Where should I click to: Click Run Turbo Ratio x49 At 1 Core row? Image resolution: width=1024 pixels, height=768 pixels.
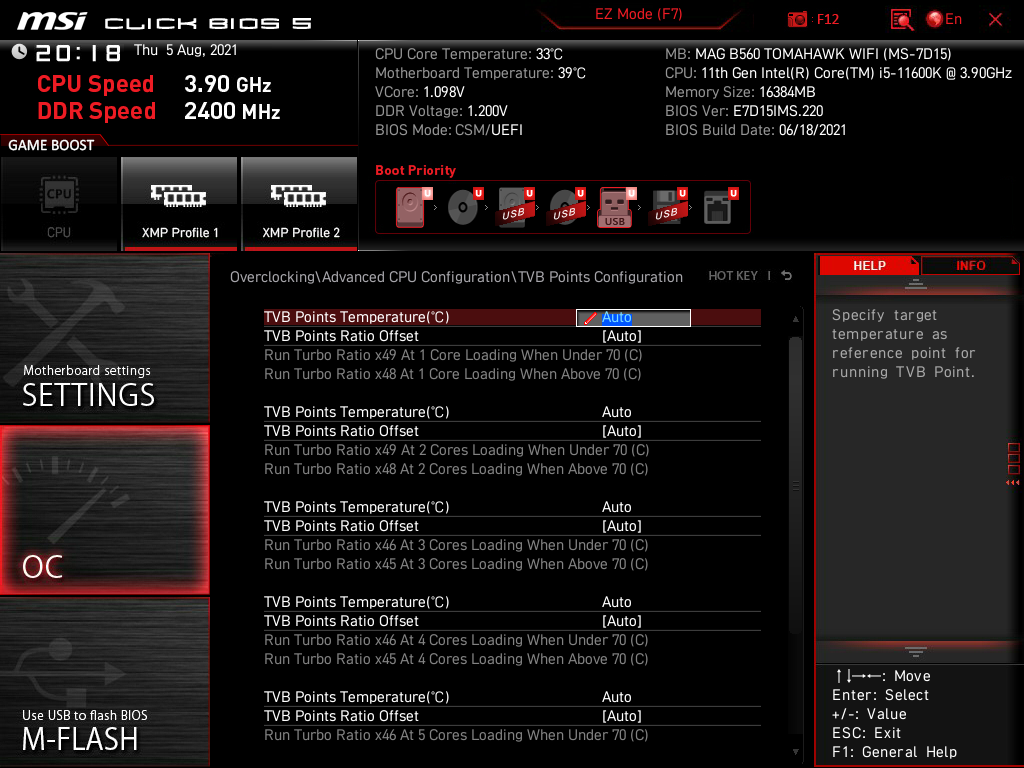(453, 355)
